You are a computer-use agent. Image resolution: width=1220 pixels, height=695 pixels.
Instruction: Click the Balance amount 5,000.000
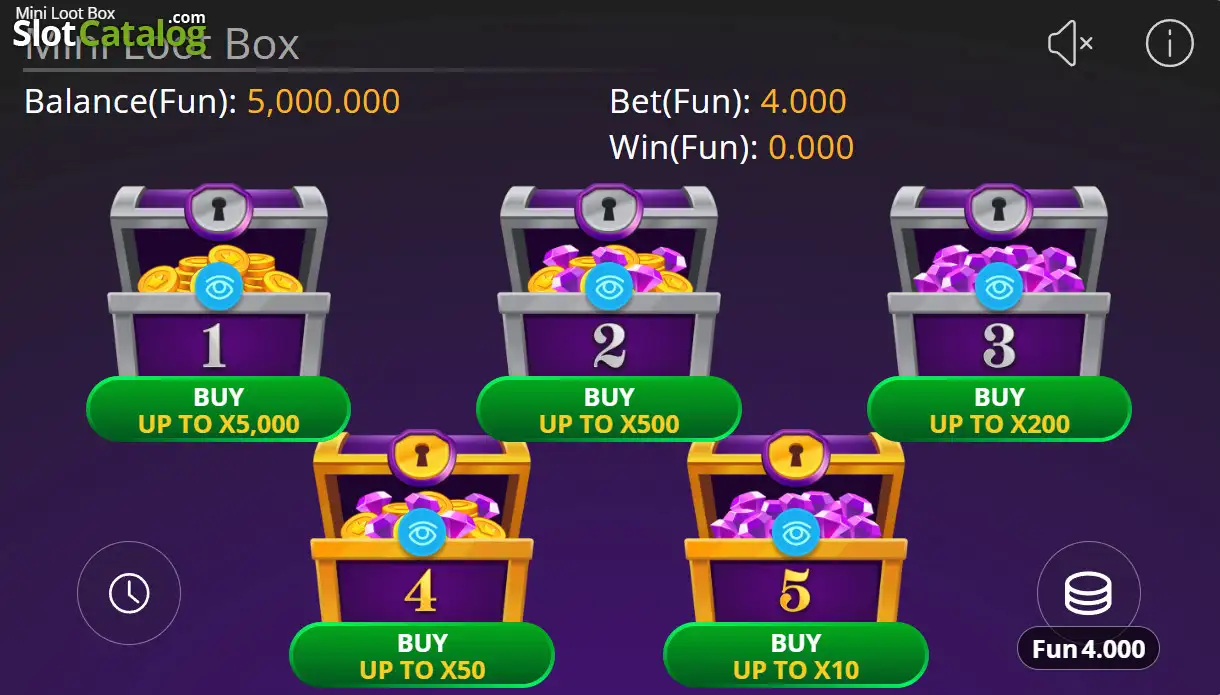click(x=323, y=101)
